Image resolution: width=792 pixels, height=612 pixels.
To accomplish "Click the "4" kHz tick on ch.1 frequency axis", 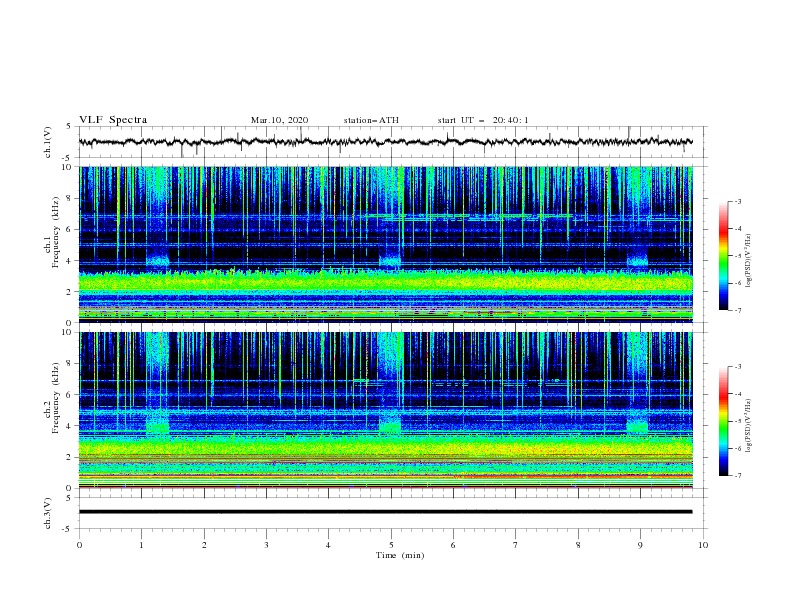I will click(70, 261).
